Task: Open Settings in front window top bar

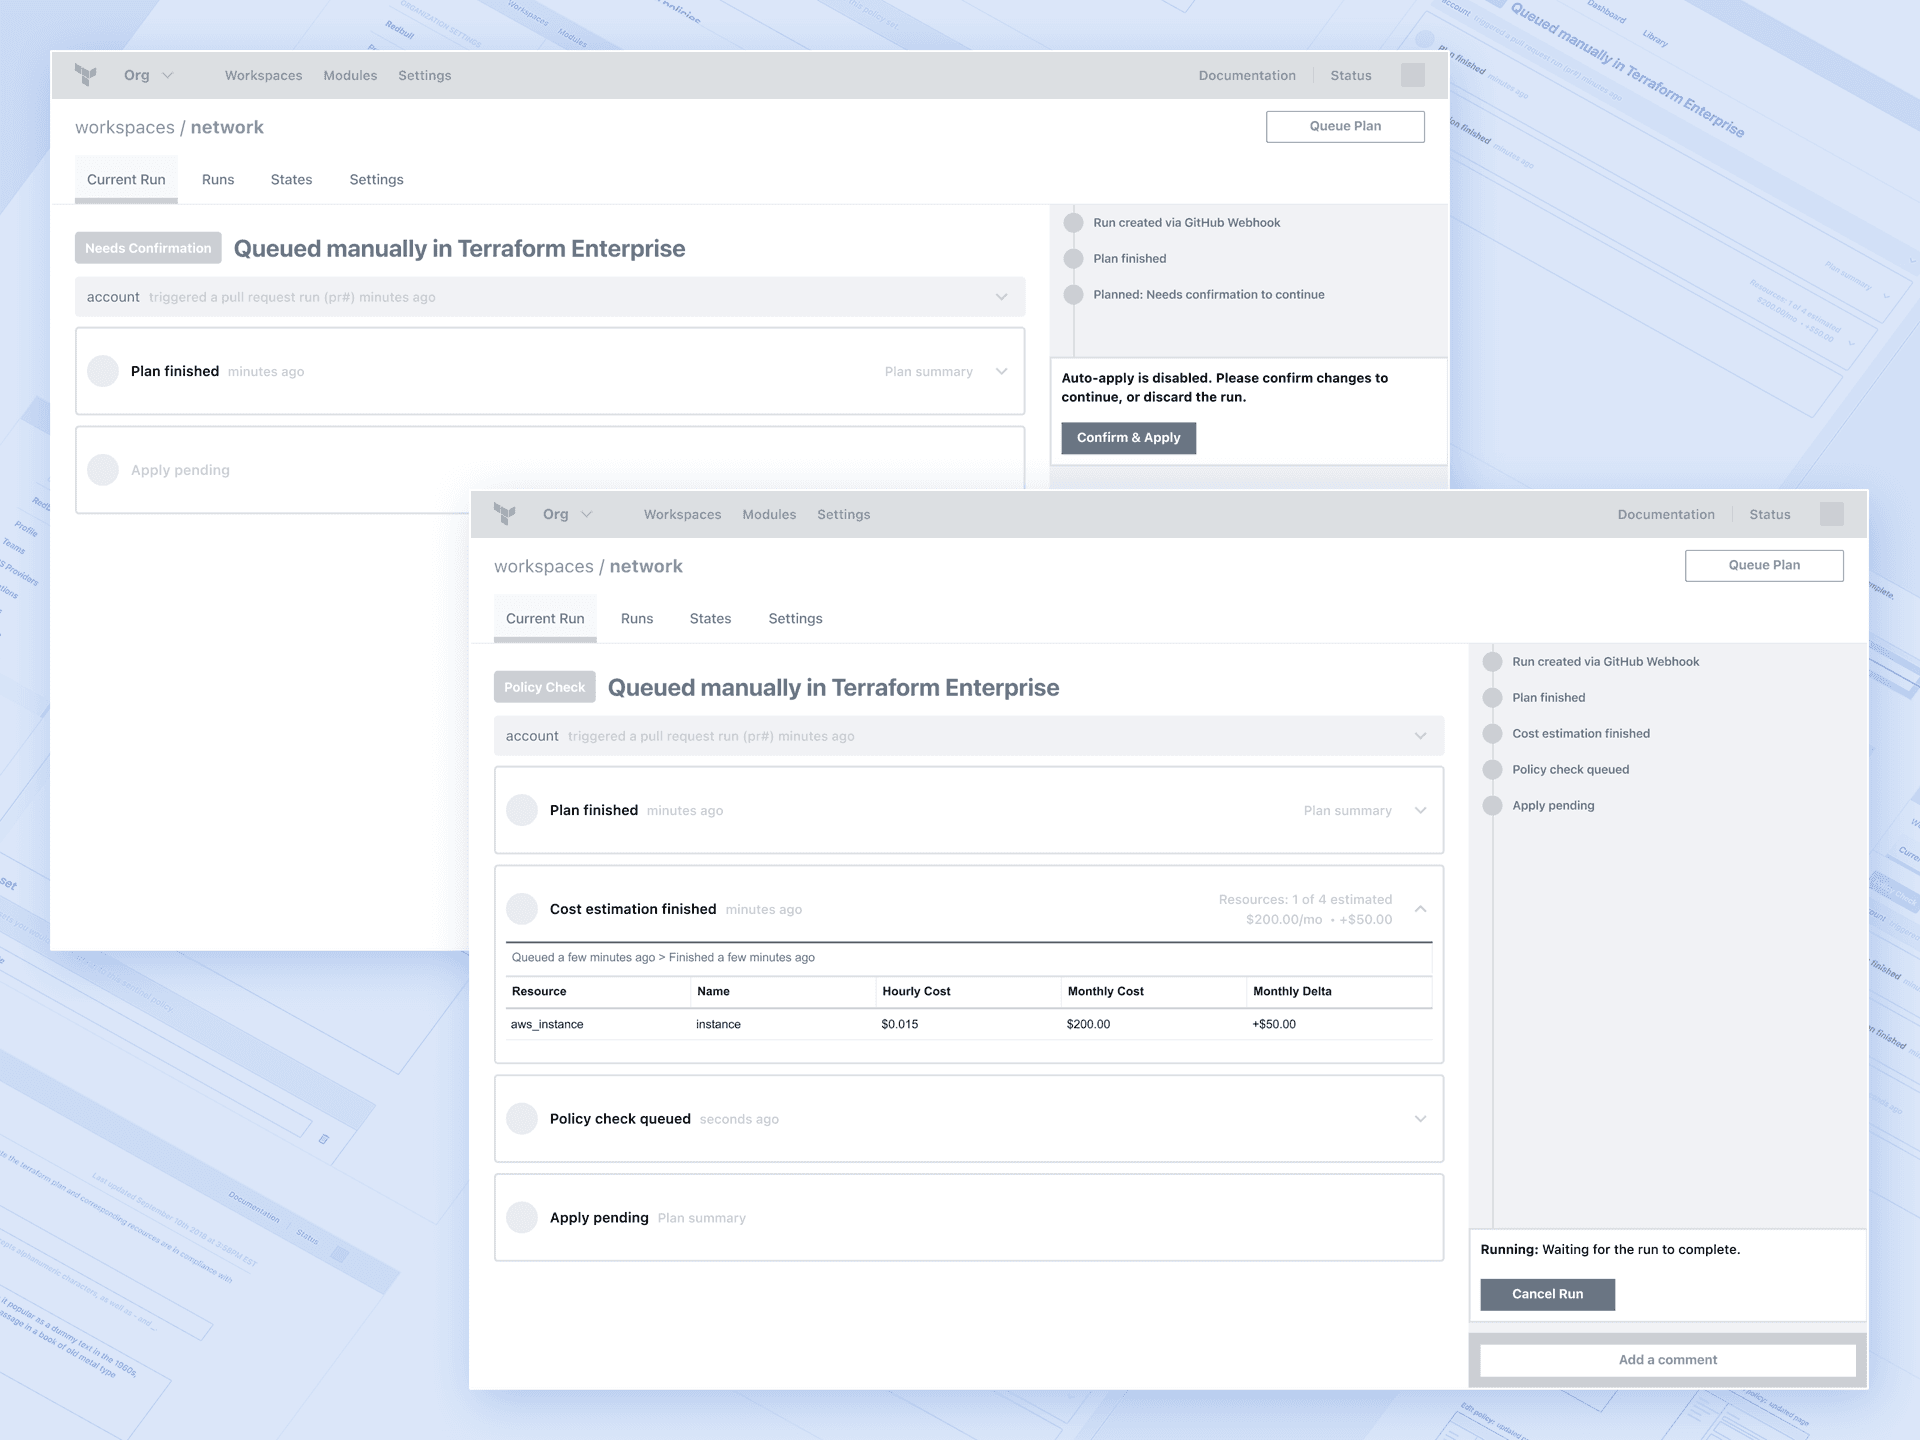Action: [843, 514]
